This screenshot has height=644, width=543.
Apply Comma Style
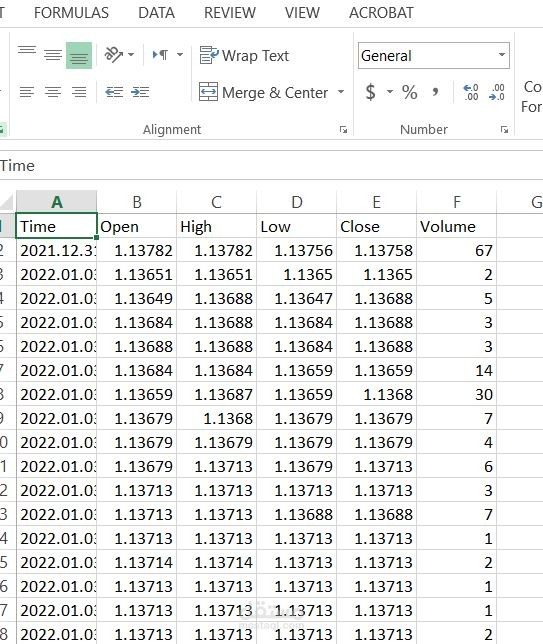[x=435, y=92]
